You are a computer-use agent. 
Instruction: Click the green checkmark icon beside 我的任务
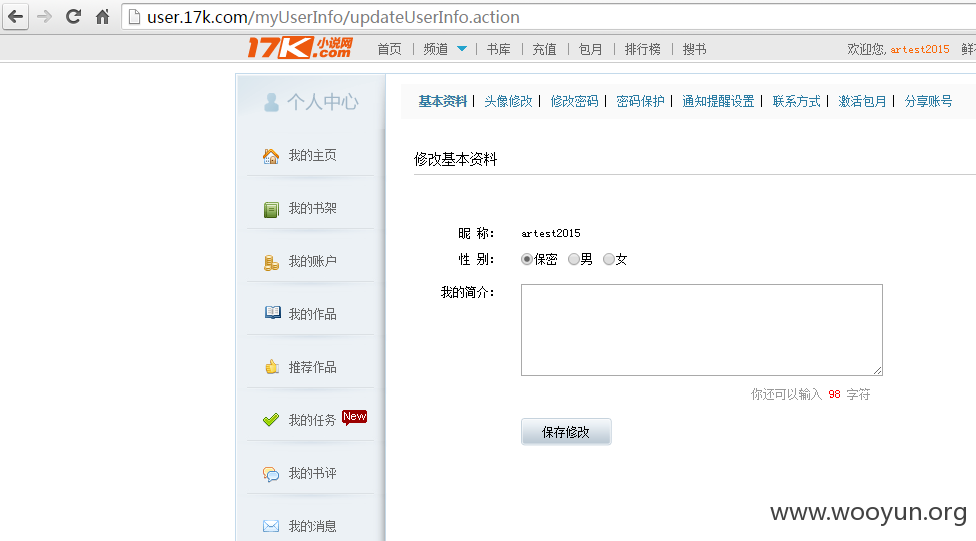tap(271, 420)
